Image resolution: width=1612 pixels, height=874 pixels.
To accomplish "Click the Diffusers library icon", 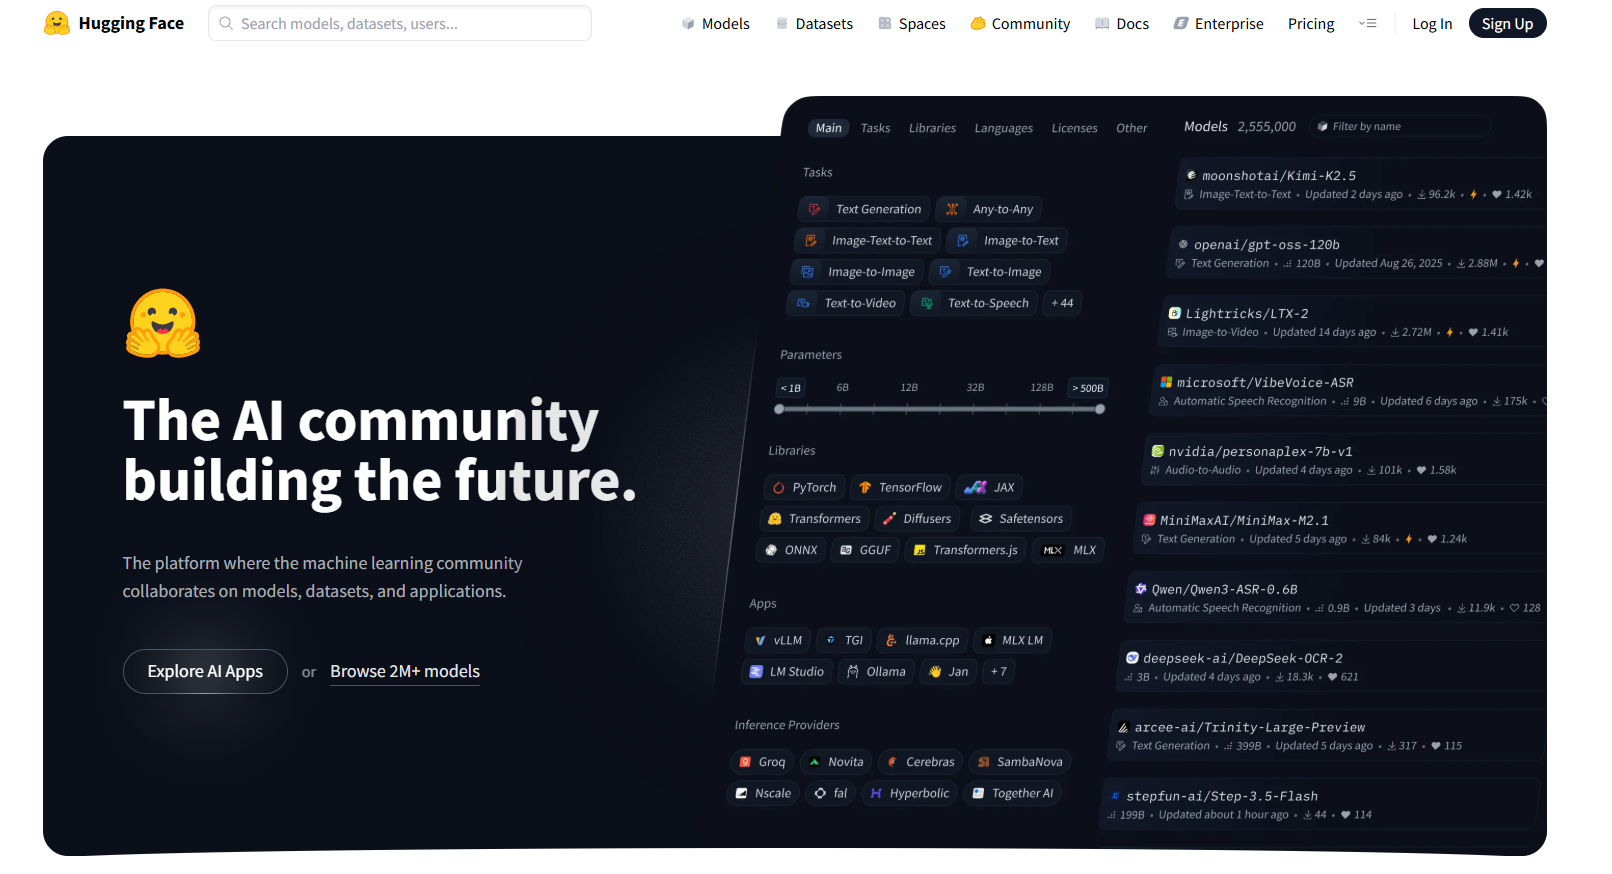I will [x=889, y=519].
